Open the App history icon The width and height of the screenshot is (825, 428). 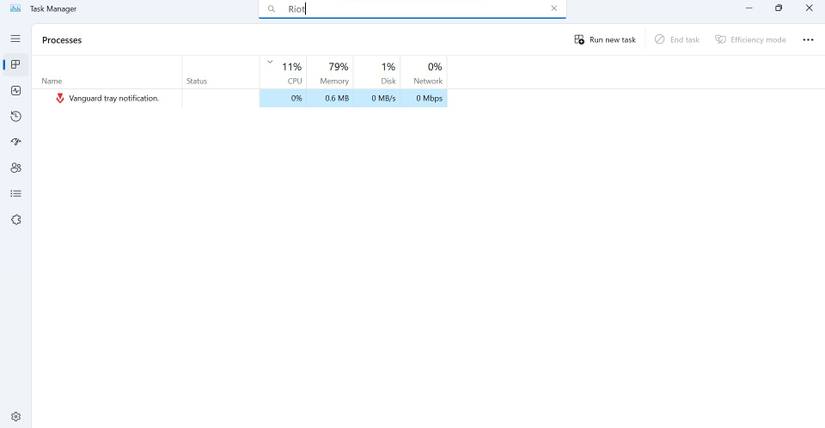15,116
